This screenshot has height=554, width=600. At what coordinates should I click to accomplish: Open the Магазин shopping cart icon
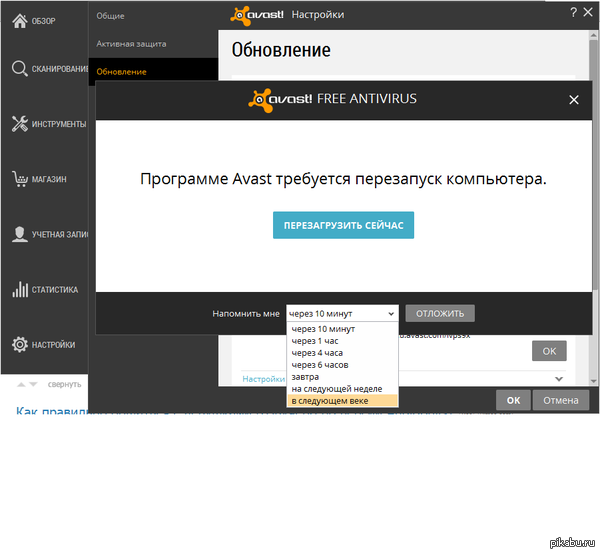(19, 179)
